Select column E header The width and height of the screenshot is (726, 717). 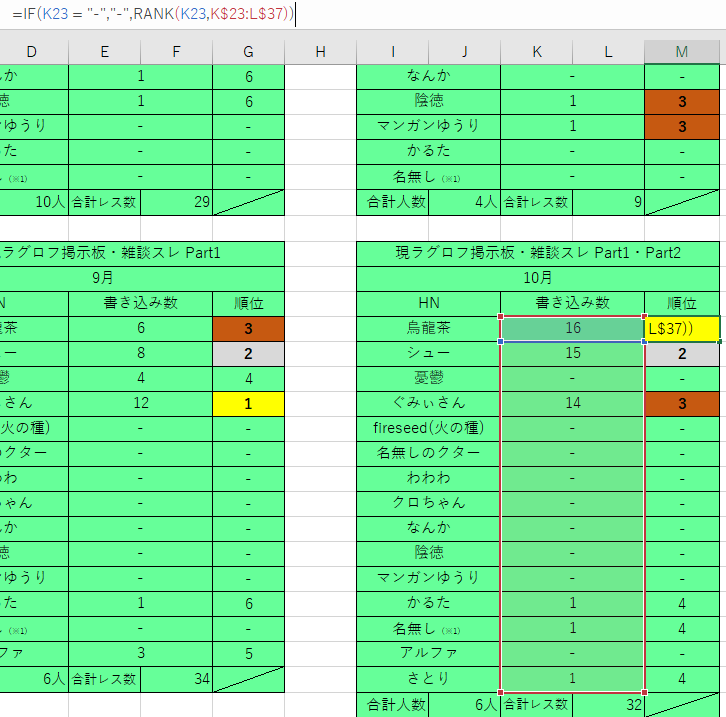[105, 51]
